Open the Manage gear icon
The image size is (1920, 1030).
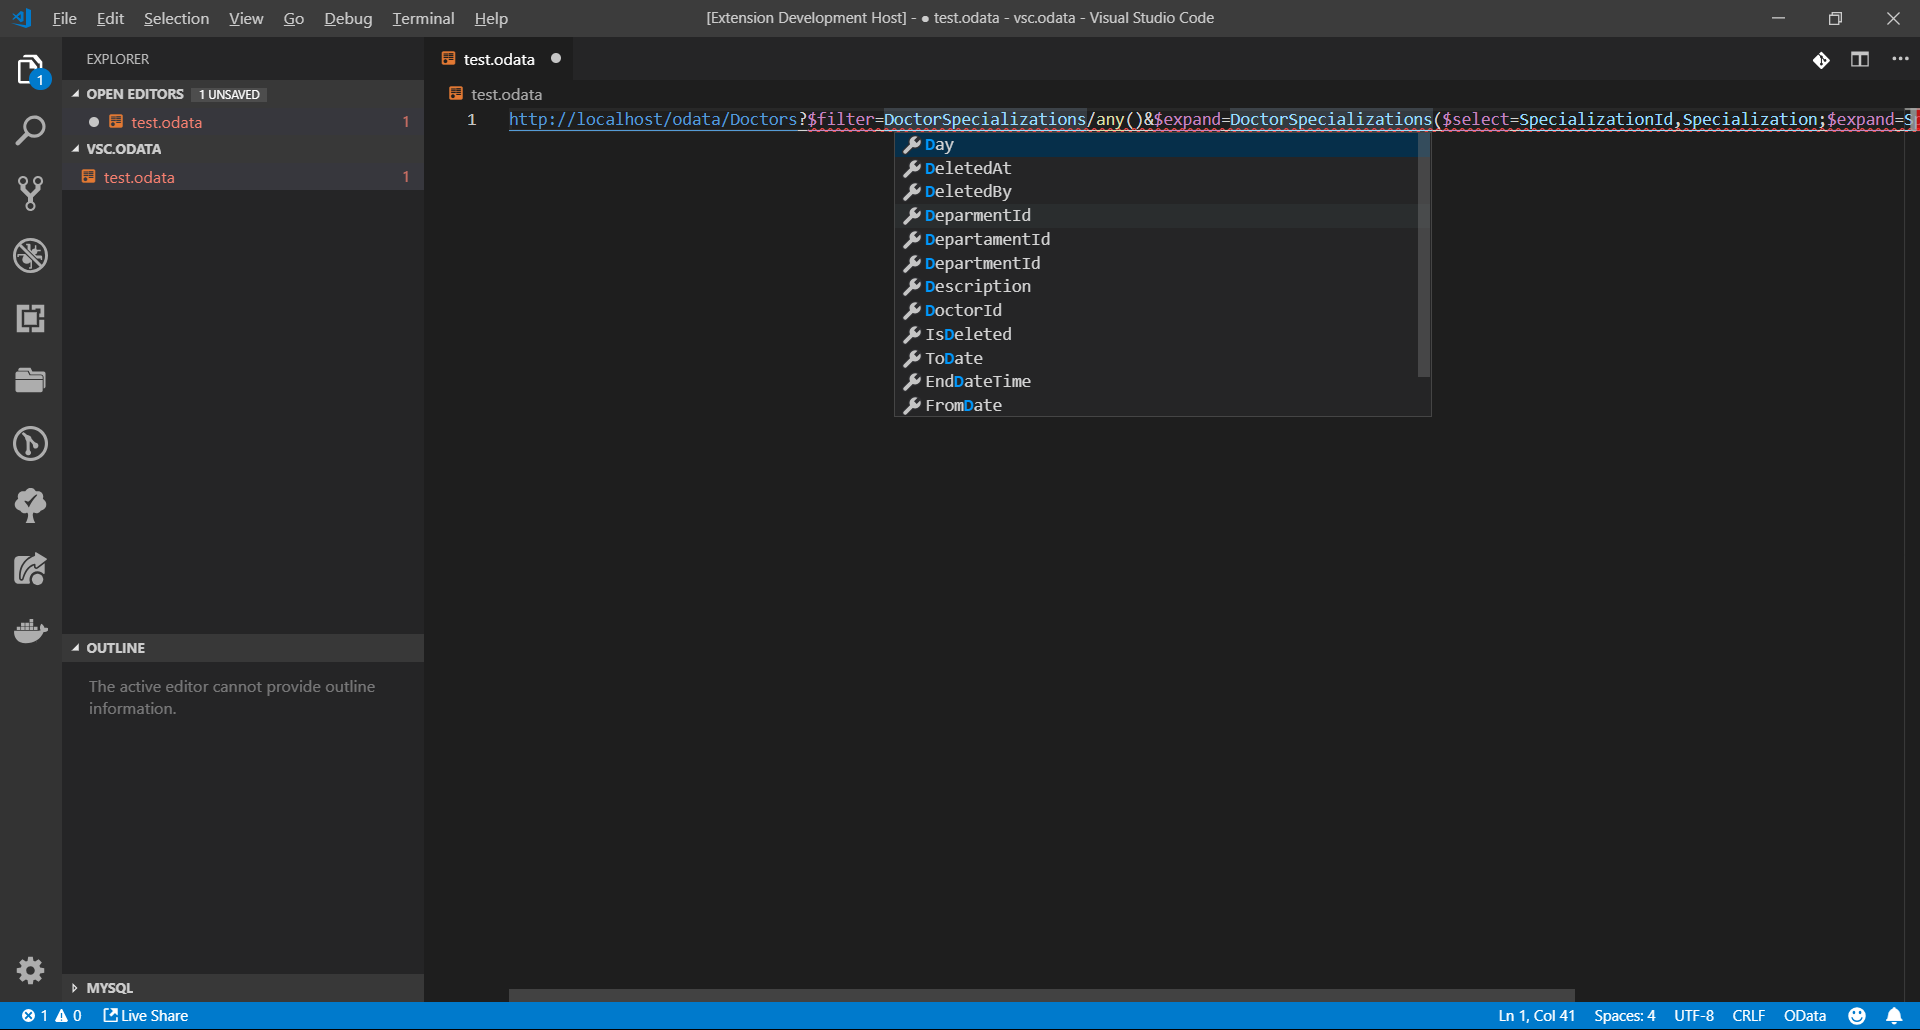click(30, 970)
